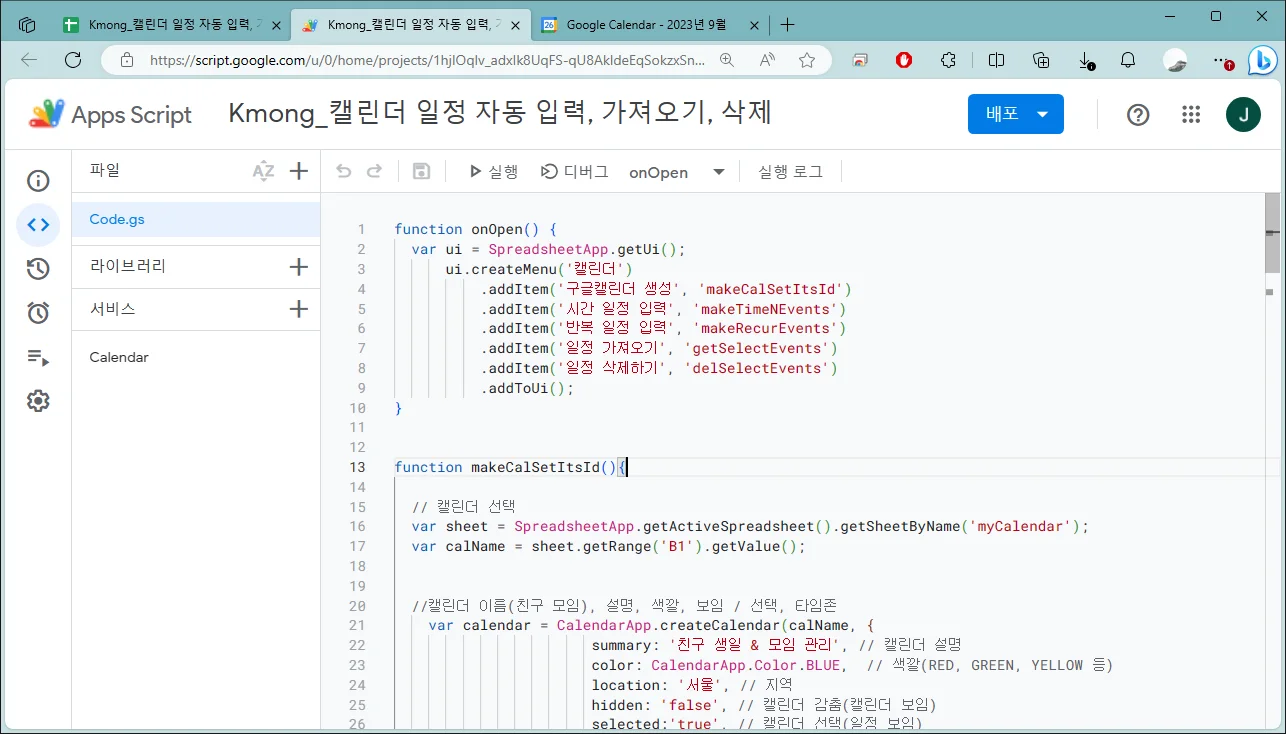Open the Triggers alarm clock icon
This screenshot has width=1286, height=734.
coord(38,313)
